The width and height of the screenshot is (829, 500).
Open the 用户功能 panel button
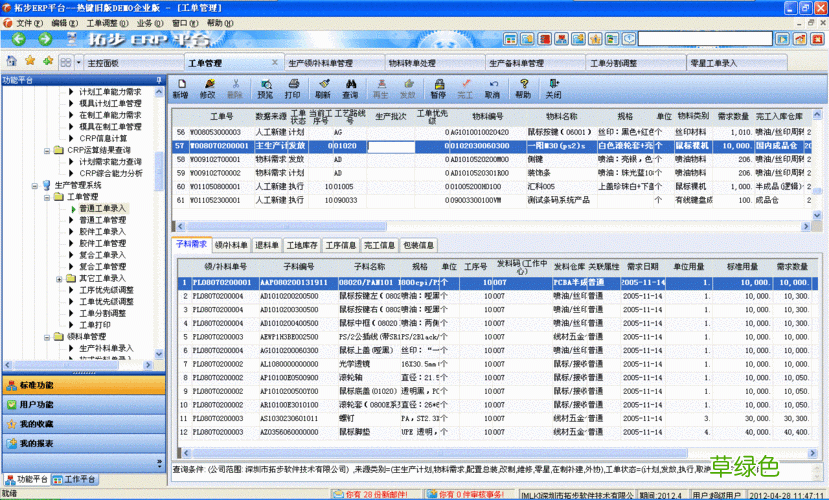tap(38, 405)
